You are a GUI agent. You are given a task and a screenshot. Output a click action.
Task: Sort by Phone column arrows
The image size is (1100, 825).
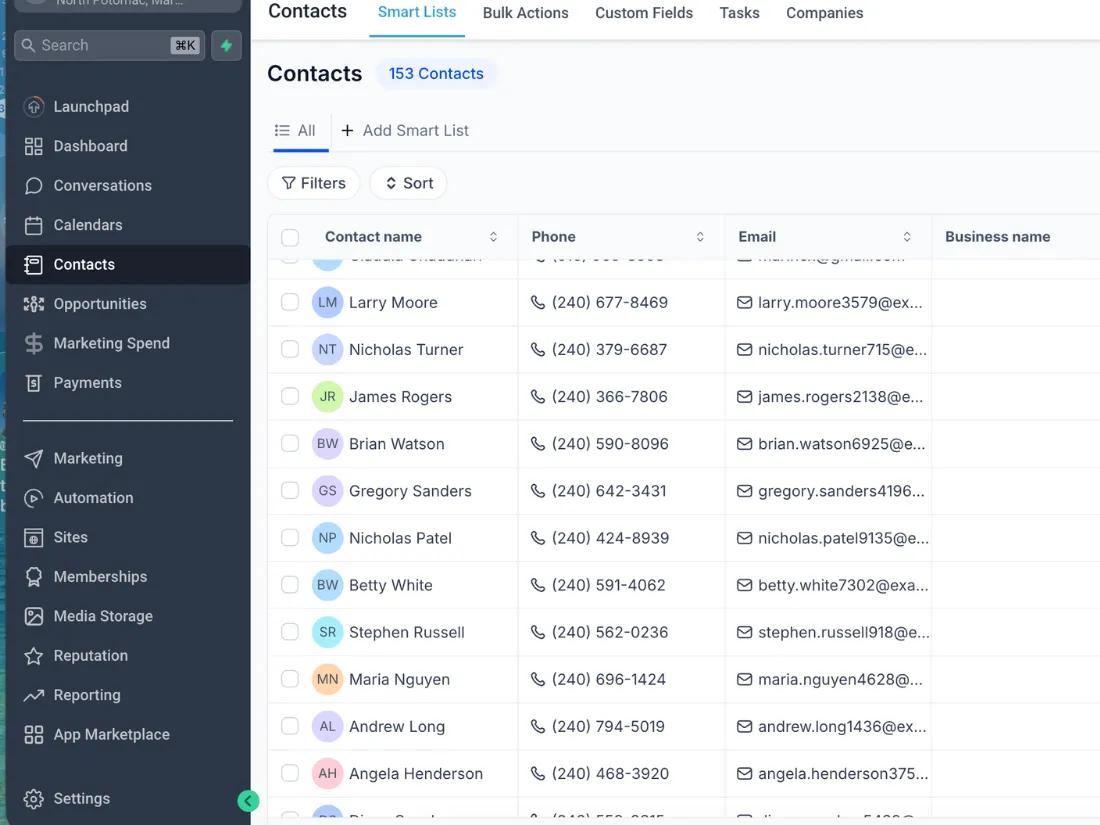[x=699, y=237]
